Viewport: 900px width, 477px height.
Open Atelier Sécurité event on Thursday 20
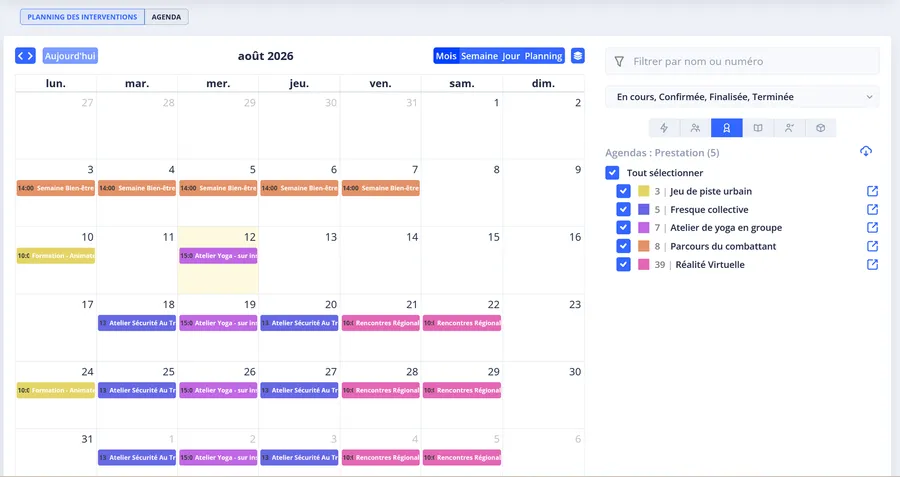coord(300,323)
